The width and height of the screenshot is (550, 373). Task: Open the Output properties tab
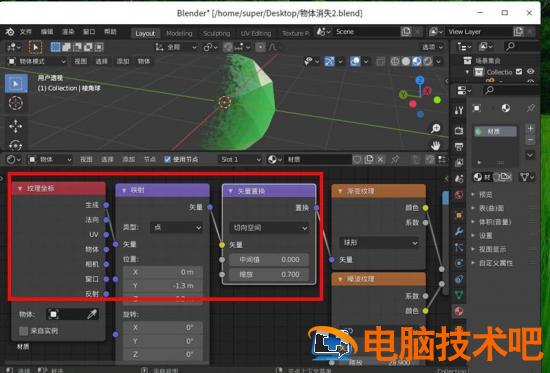pos(459,147)
